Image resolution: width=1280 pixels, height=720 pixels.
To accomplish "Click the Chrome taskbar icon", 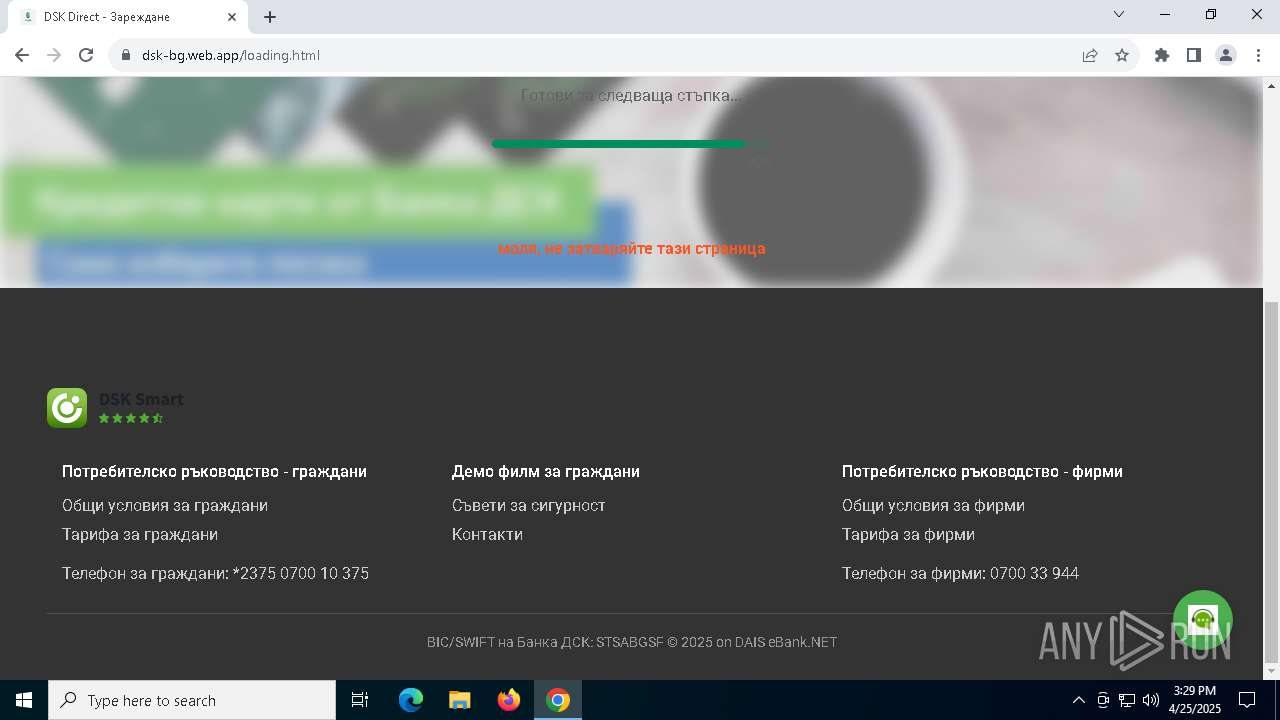I will click(558, 700).
